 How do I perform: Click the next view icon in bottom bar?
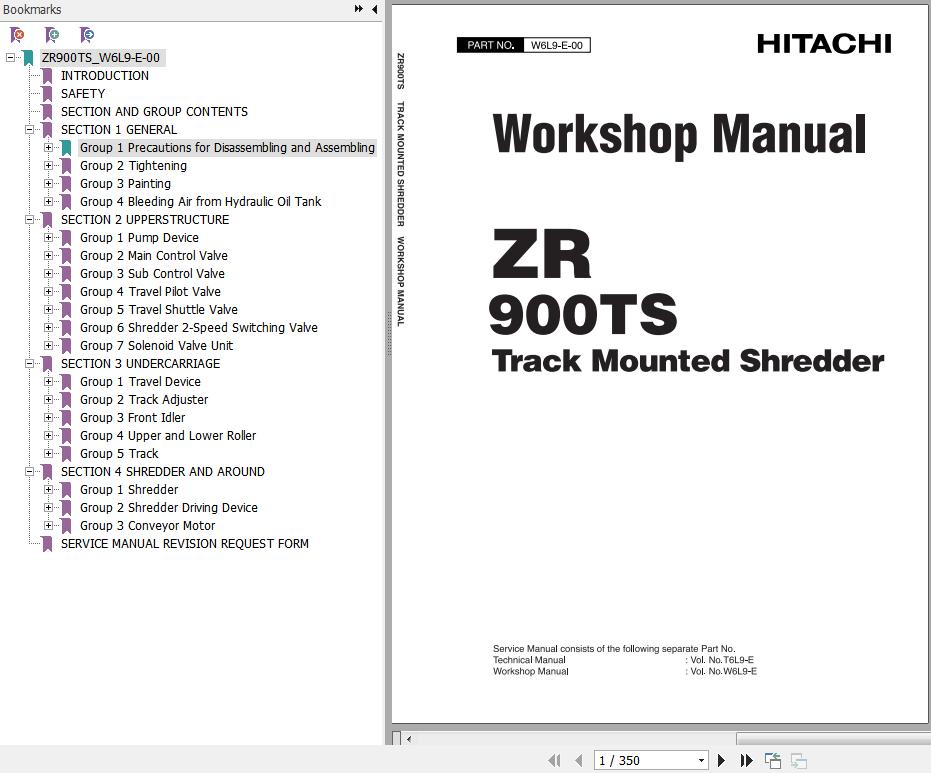(x=799, y=761)
